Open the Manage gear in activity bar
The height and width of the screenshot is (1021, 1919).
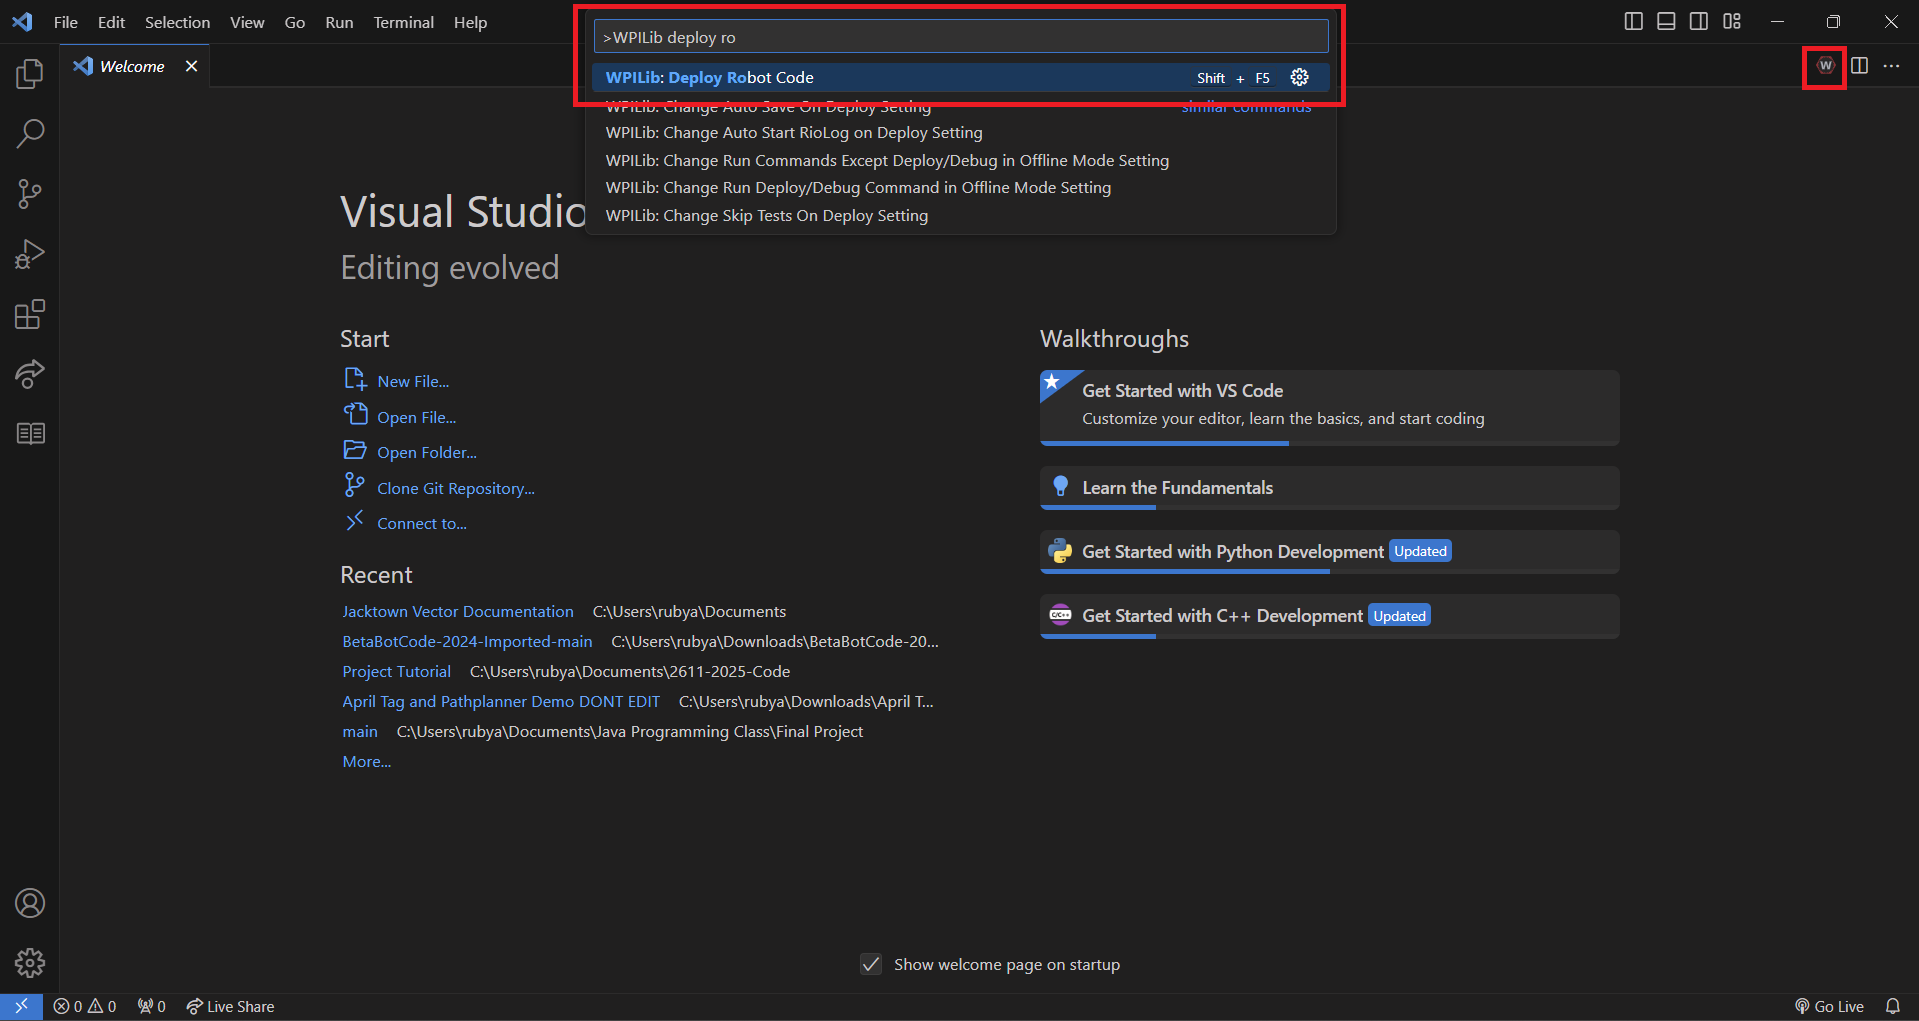30,963
